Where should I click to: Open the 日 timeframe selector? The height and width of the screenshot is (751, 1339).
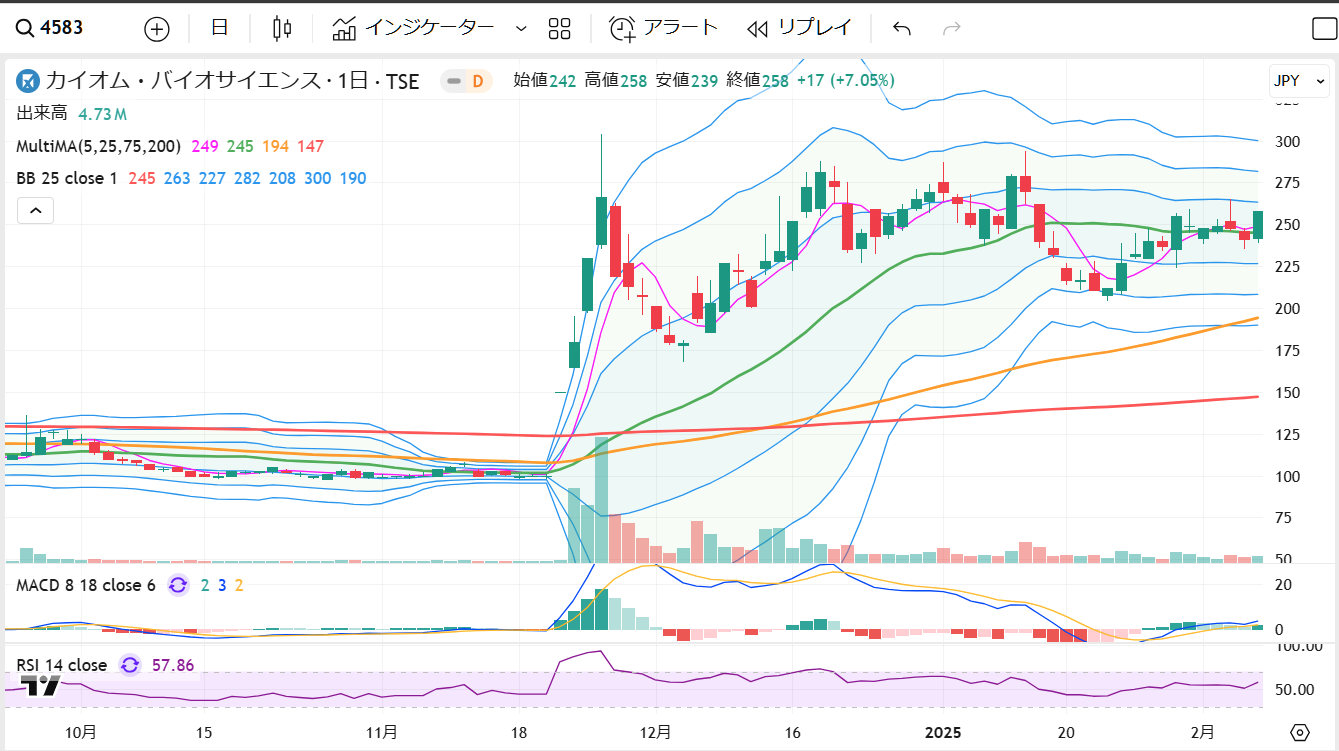[x=220, y=28]
